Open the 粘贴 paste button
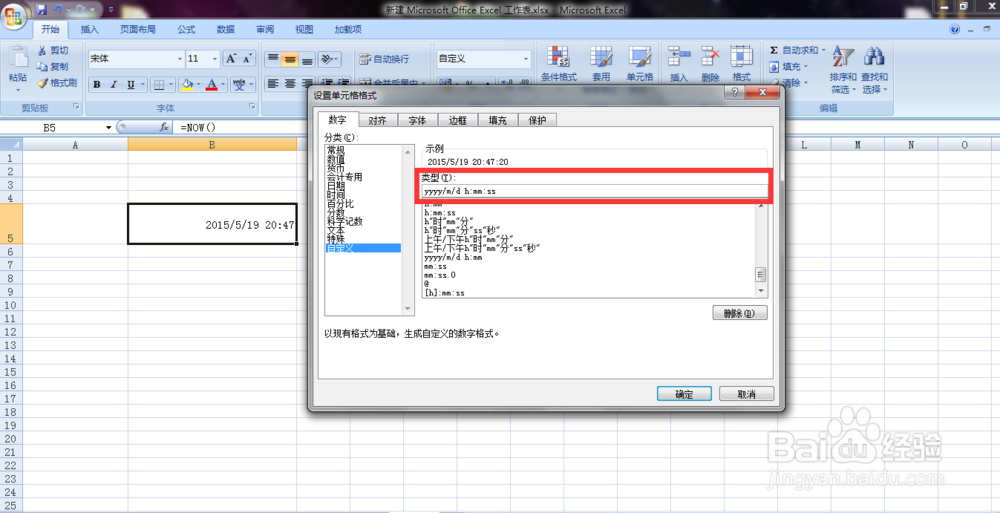Image resolution: width=1000 pixels, height=513 pixels. [18, 69]
